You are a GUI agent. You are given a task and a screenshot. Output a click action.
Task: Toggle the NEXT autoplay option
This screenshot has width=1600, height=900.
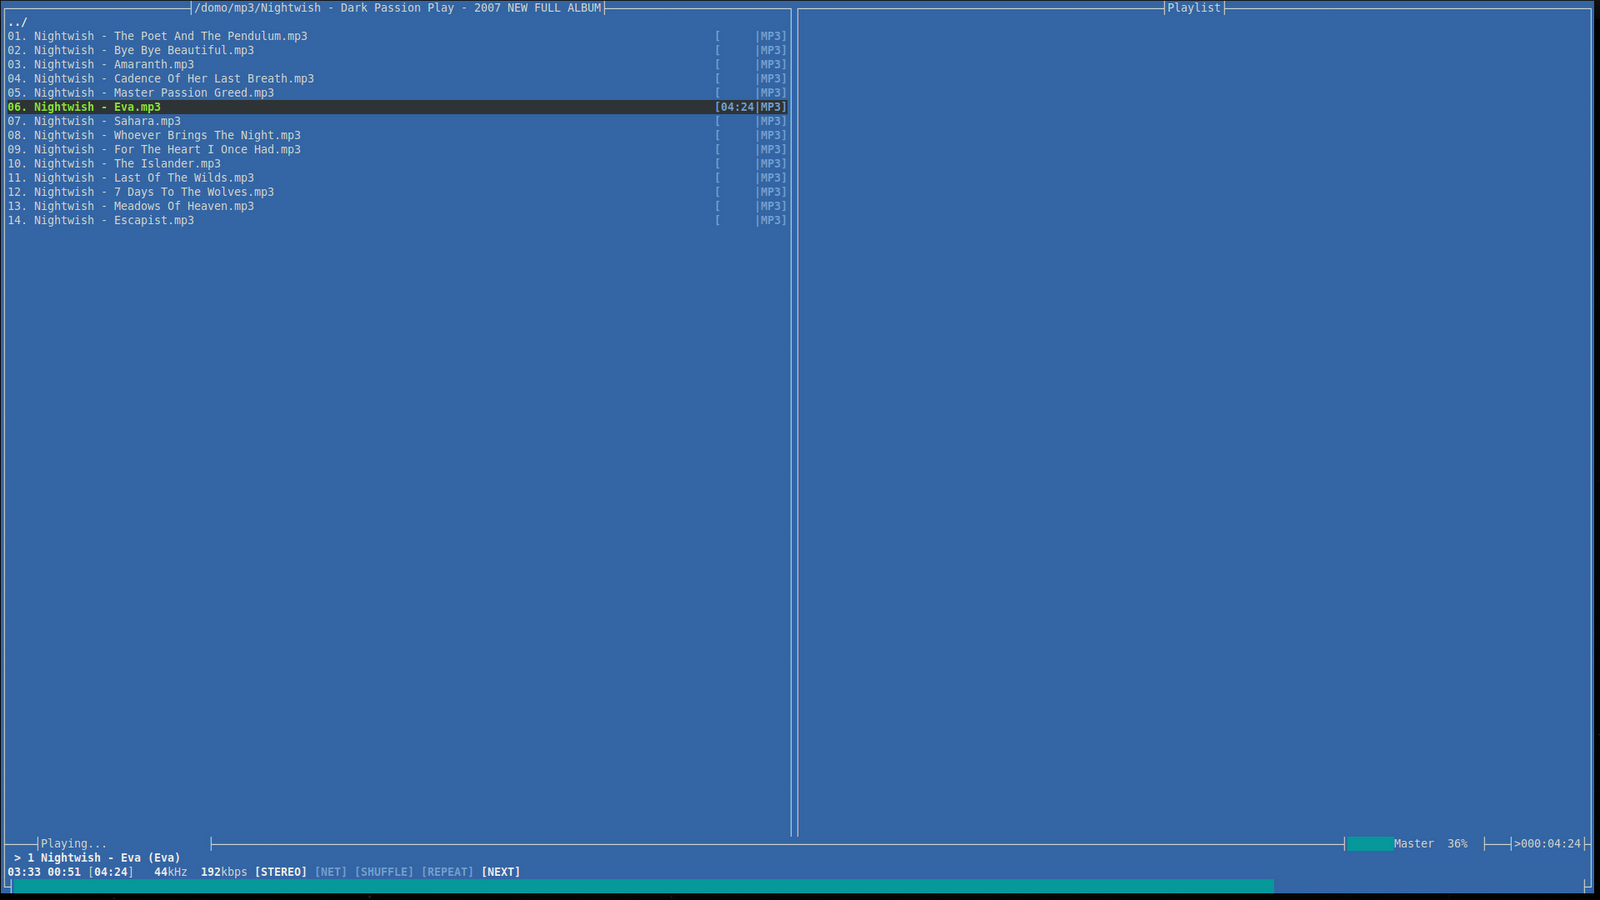click(x=501, y=872)
